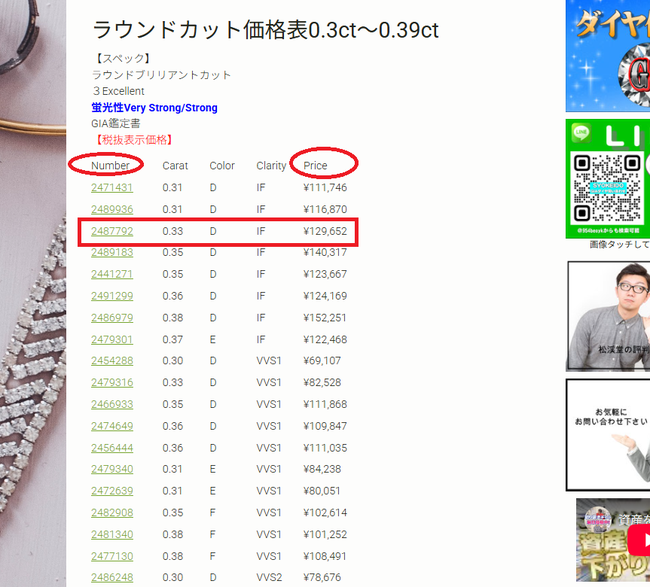Open diamond listing 2454288
Screen dimensions: 650x587
112,361
